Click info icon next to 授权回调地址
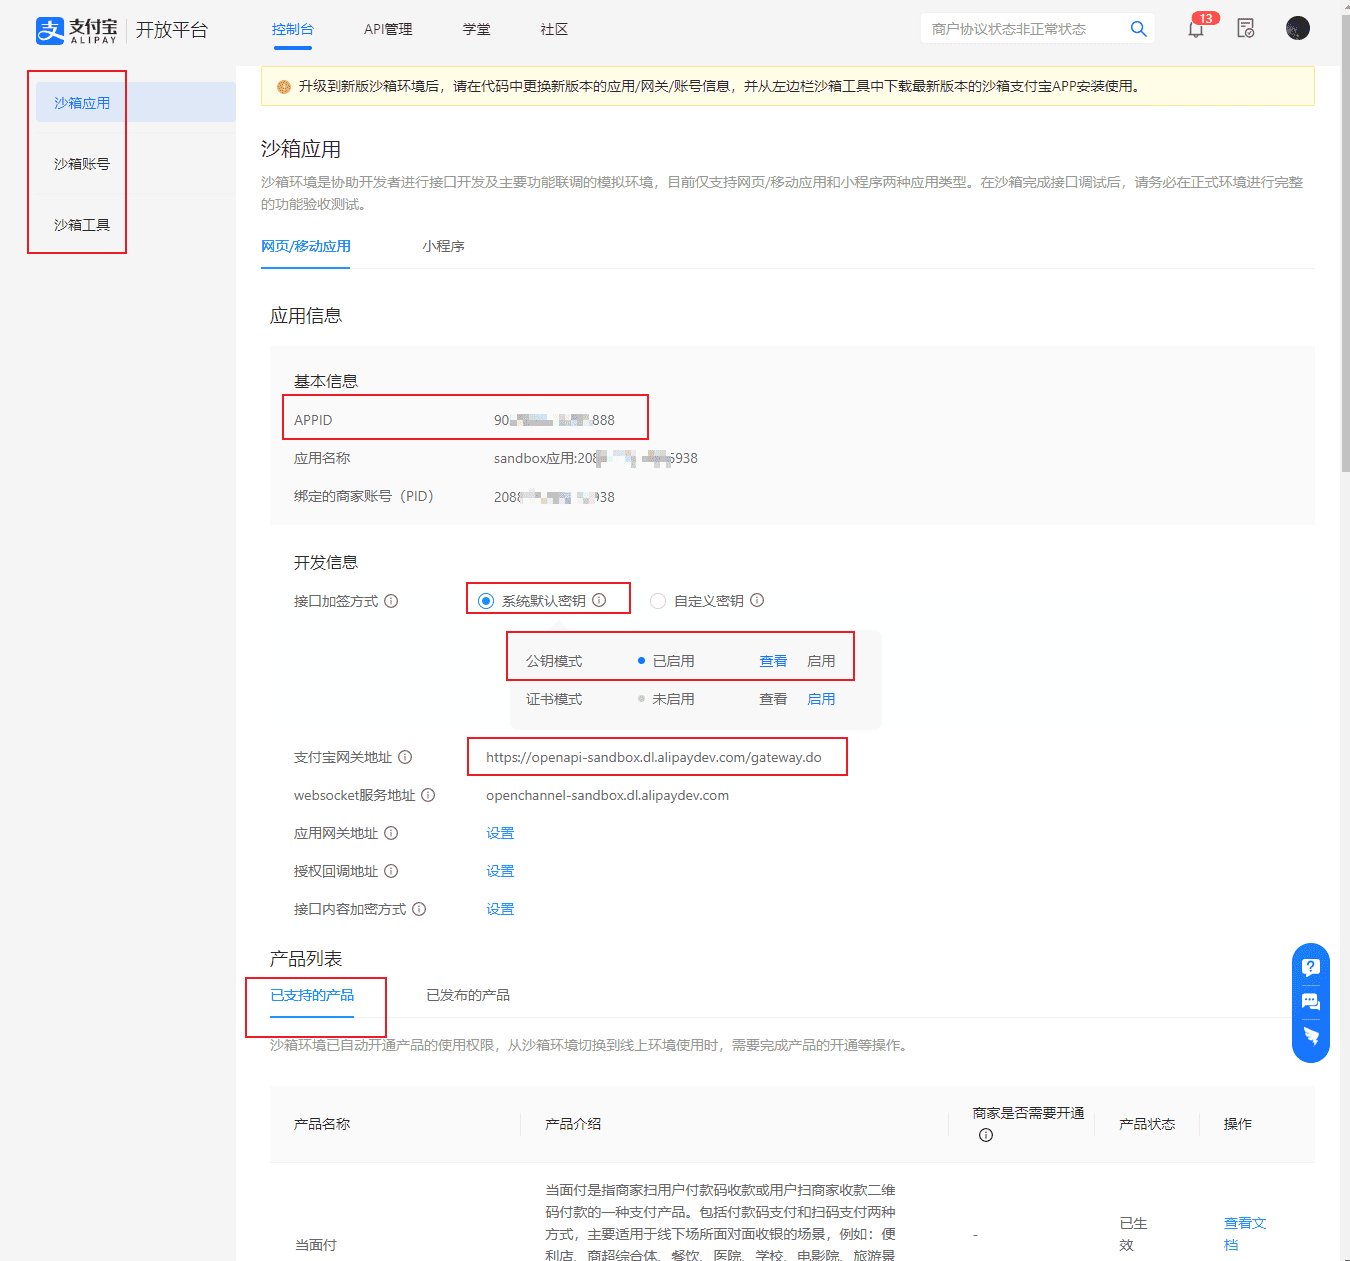 coord(391,871)
